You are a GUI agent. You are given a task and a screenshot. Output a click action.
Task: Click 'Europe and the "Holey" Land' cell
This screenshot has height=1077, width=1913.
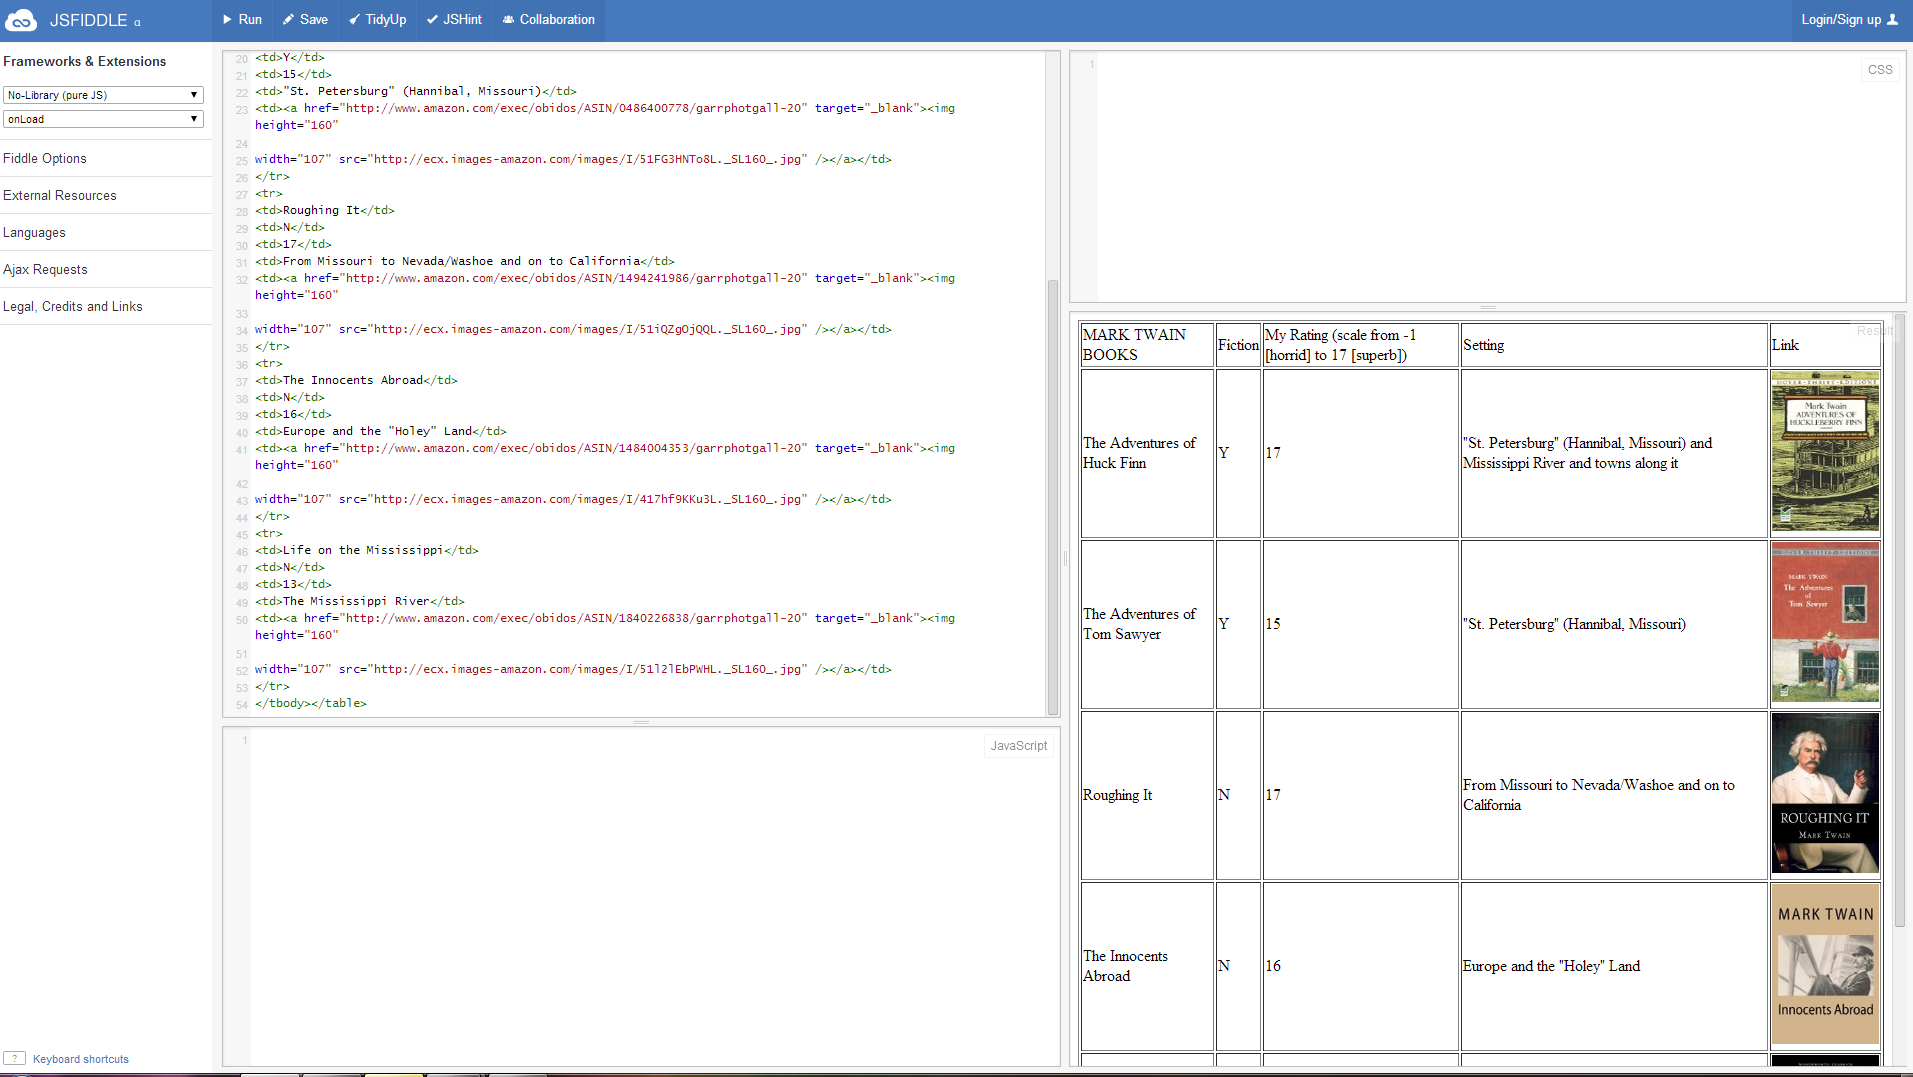pos(1614,966)
